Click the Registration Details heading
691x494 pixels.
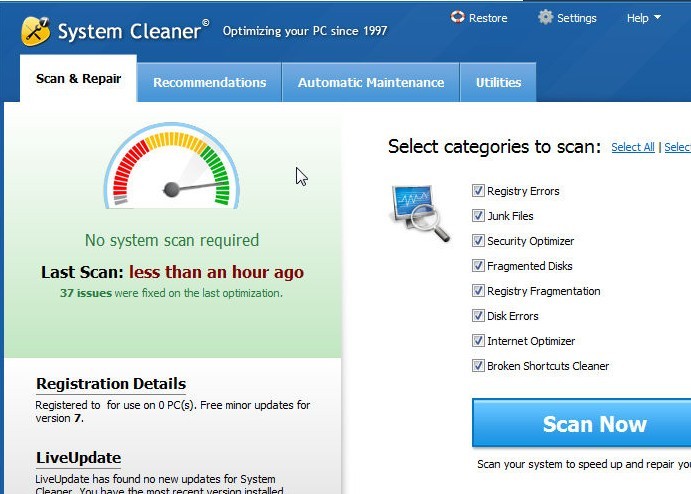click(111, 384)
